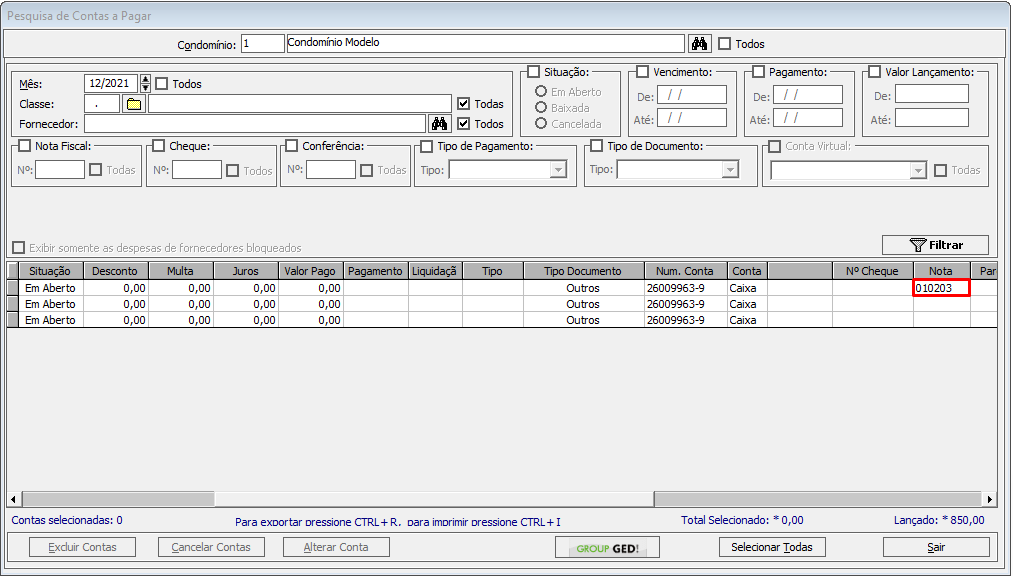
Task: Click the Multa column header
Action: pos(181,271)
